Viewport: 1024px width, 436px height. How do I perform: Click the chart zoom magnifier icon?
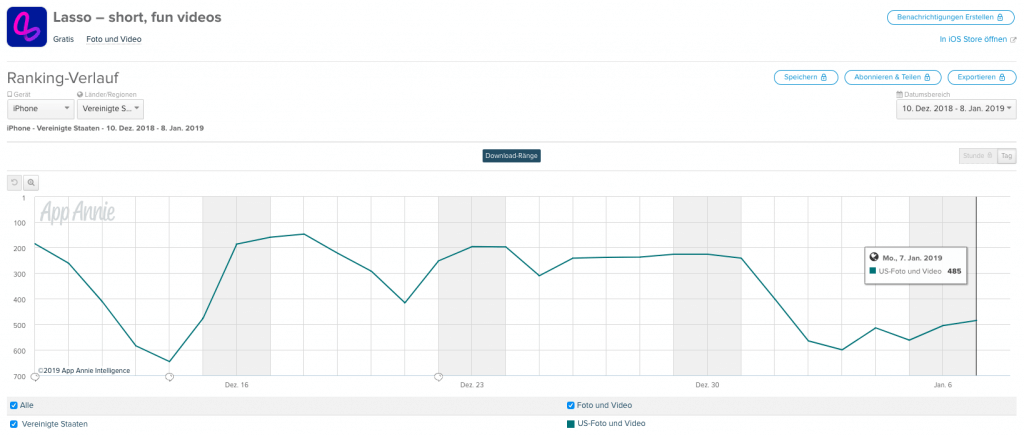click(31, 183)
